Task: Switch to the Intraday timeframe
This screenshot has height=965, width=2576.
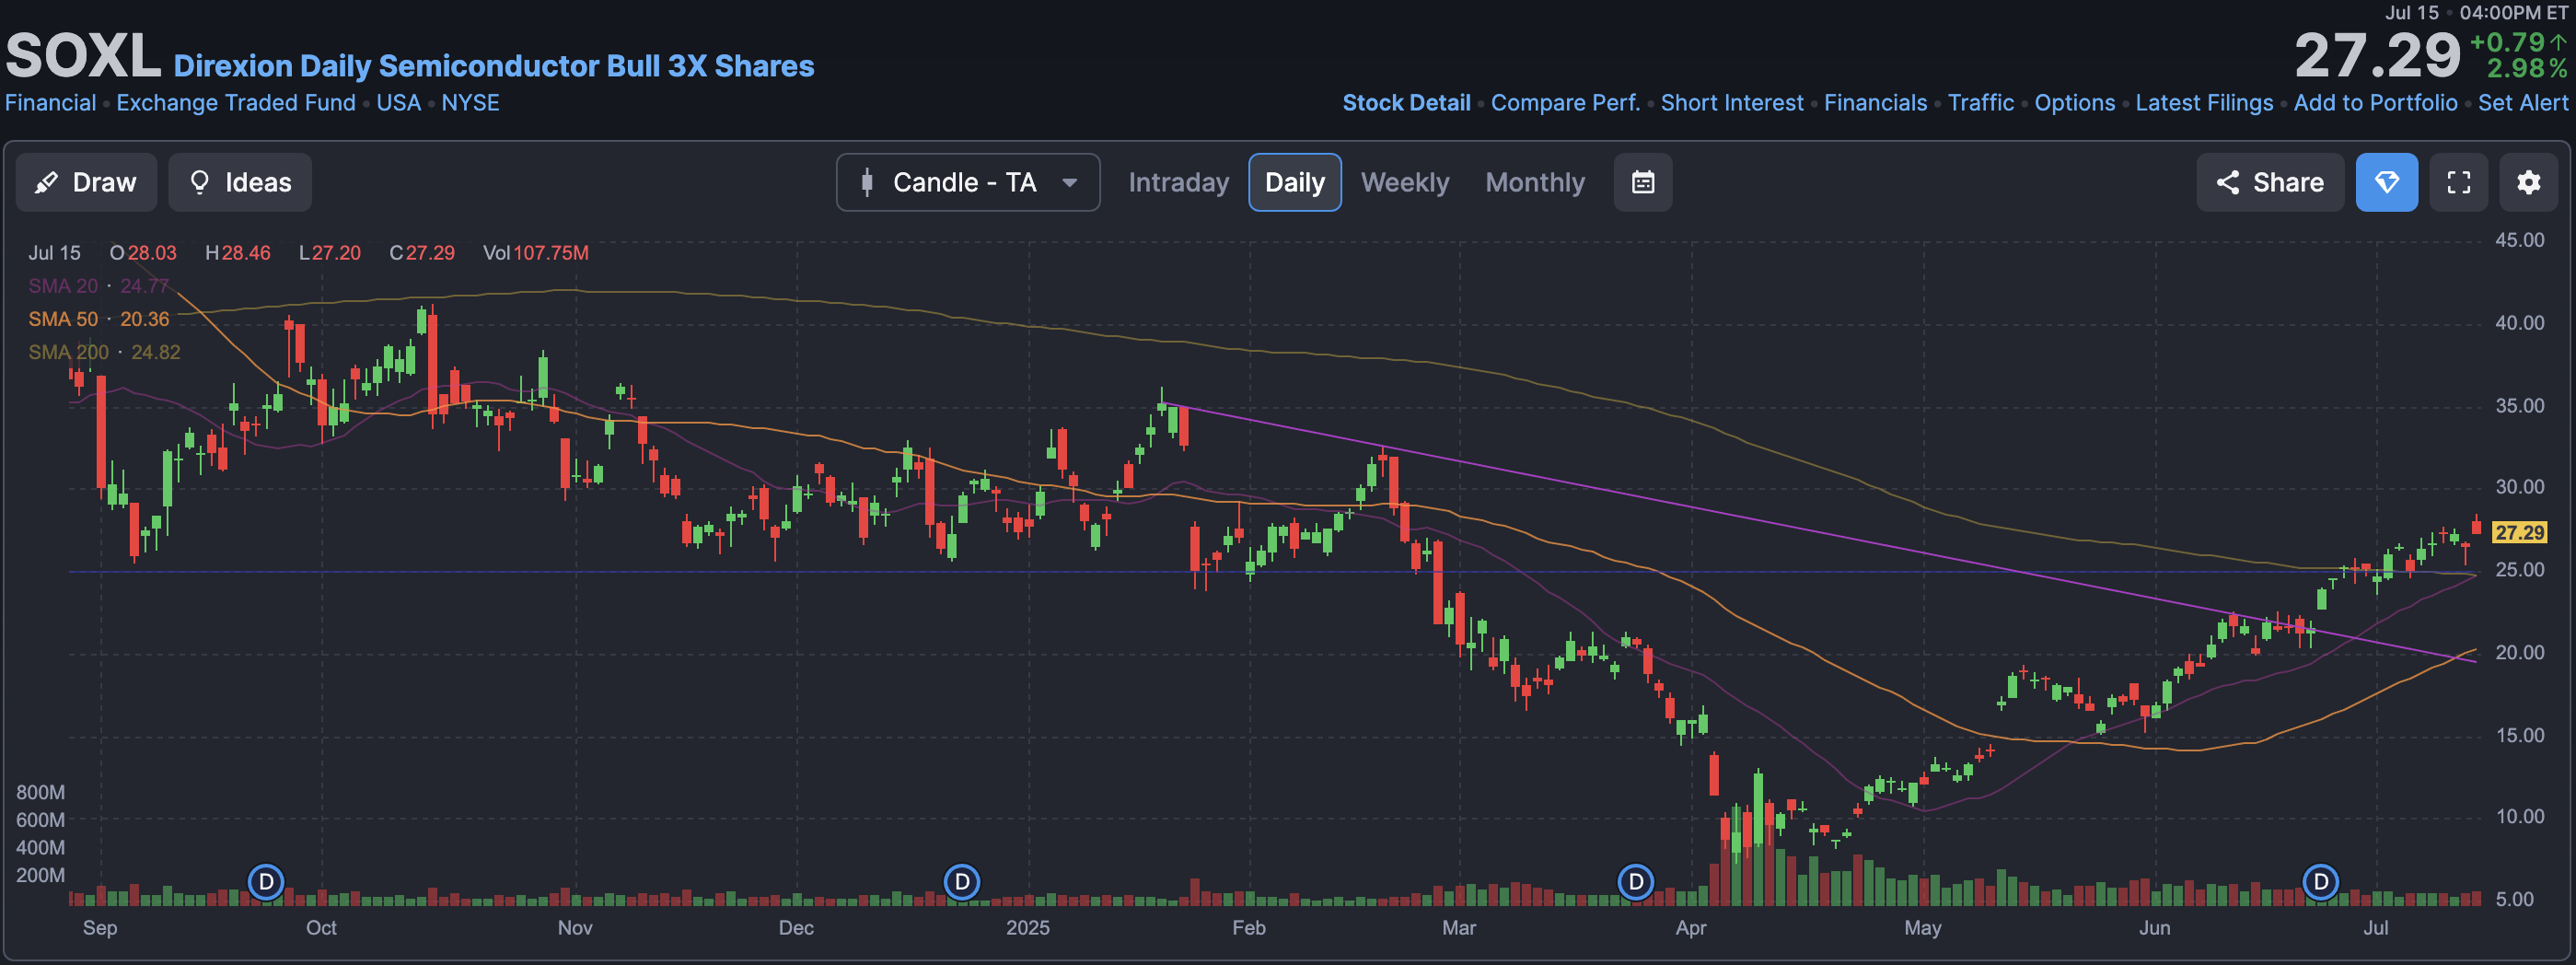Action: 1178,182
